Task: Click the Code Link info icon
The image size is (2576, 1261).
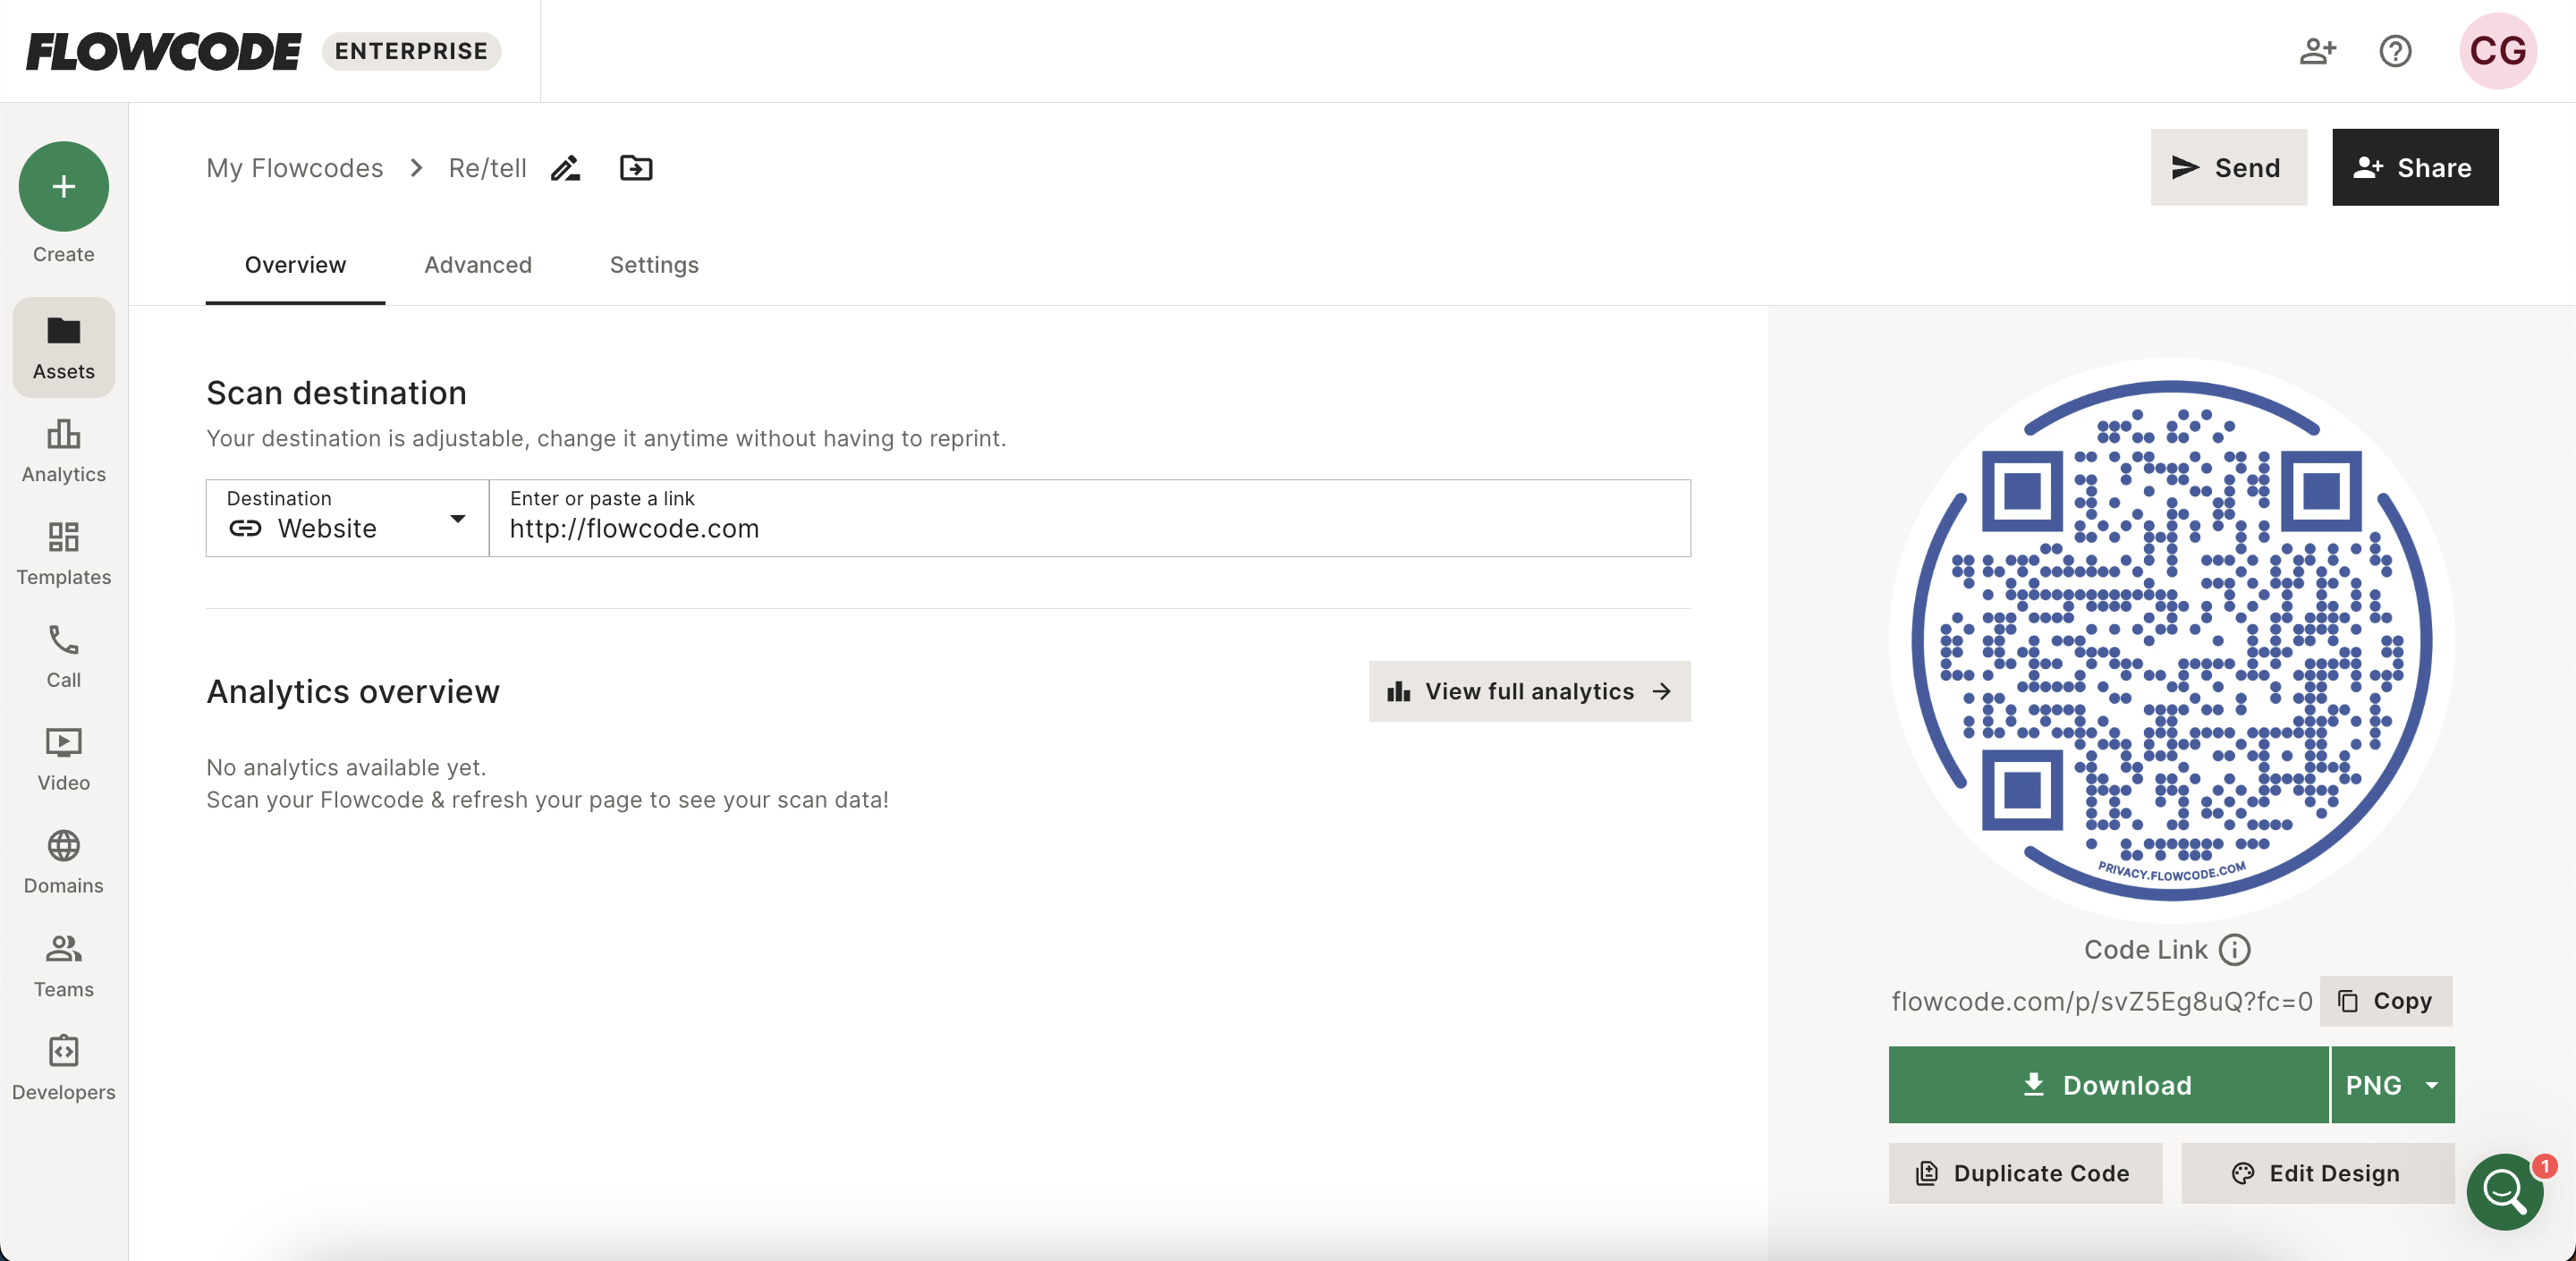Action: (2234, 949)
